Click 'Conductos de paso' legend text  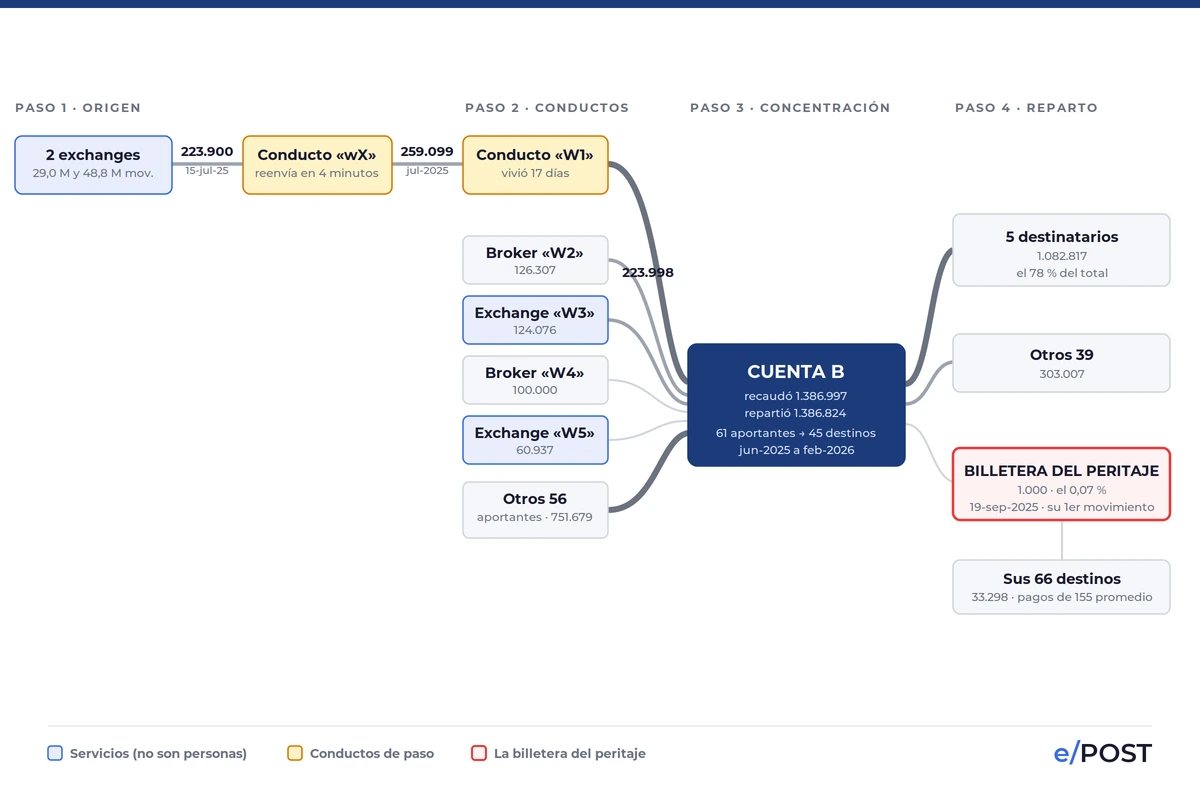372,754
